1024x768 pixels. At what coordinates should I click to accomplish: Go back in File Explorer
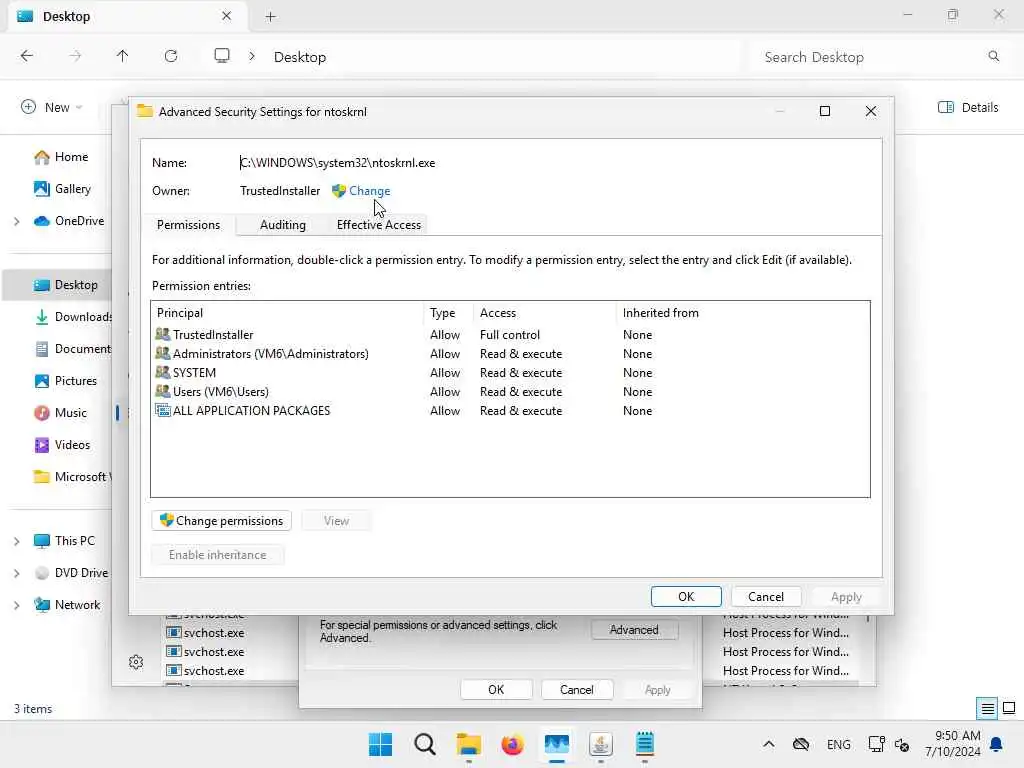tap(27, 56)
